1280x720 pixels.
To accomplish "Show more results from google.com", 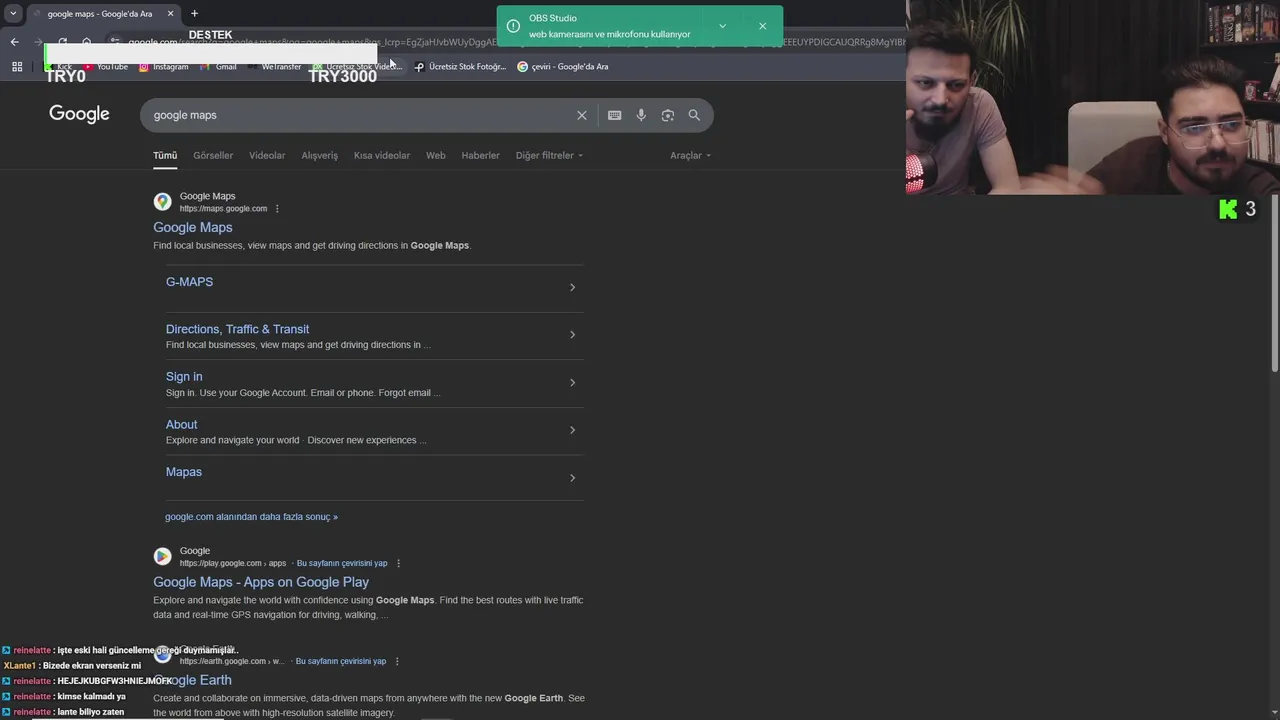I will point(251,517).
